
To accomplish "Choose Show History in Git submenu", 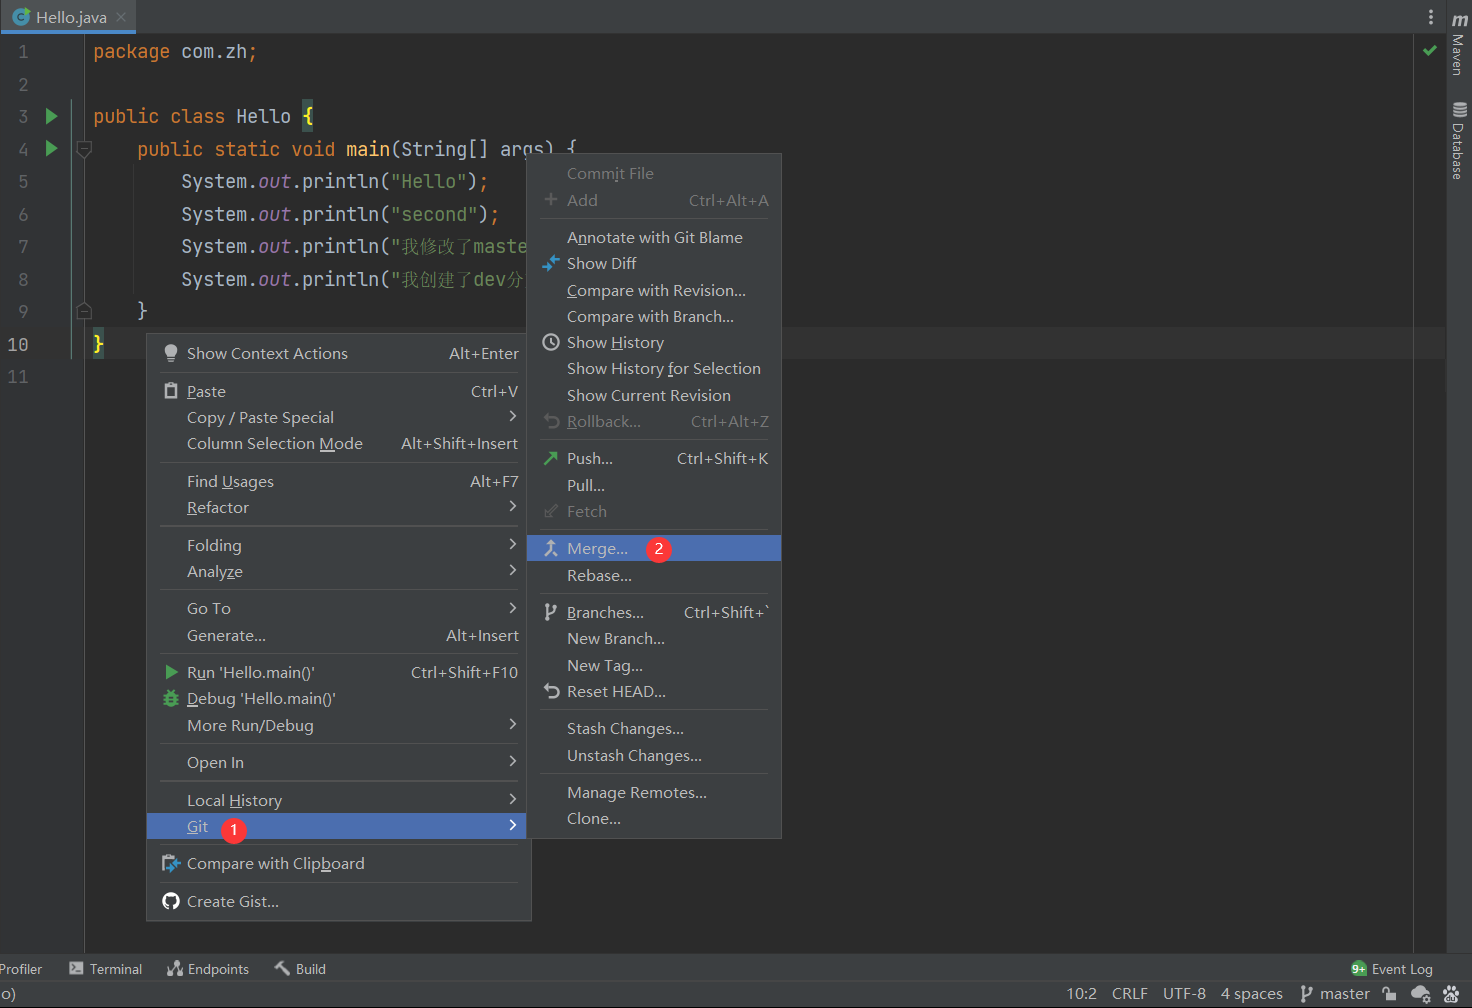I will point(654,342).
